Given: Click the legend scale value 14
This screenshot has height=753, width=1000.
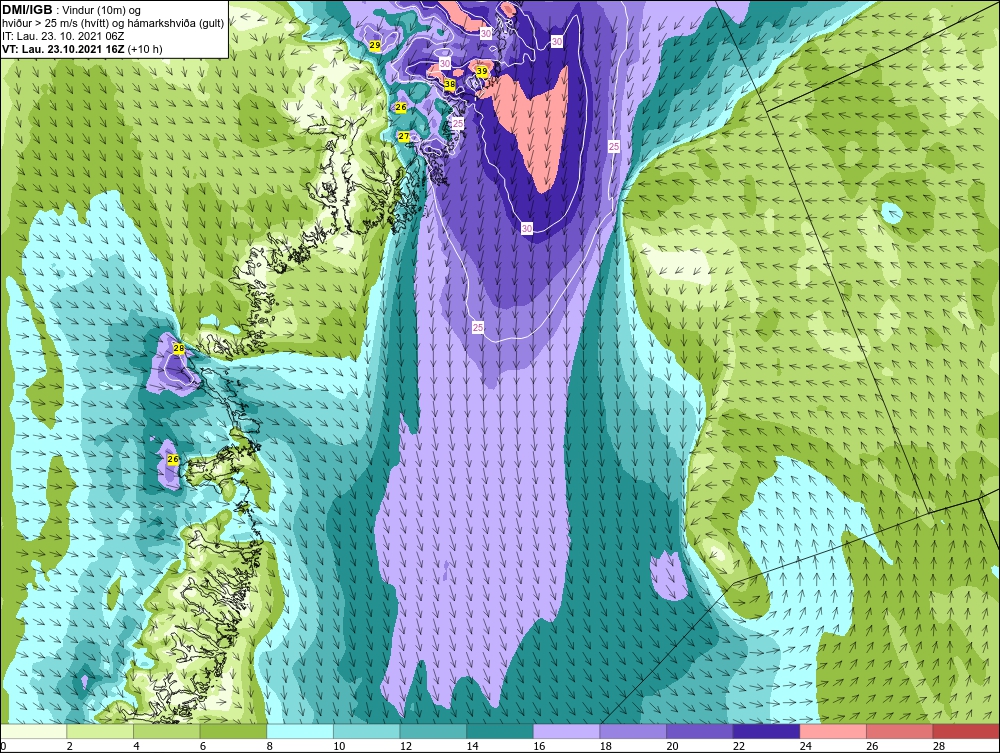Looking at the screenshot, I should point(472,746).
